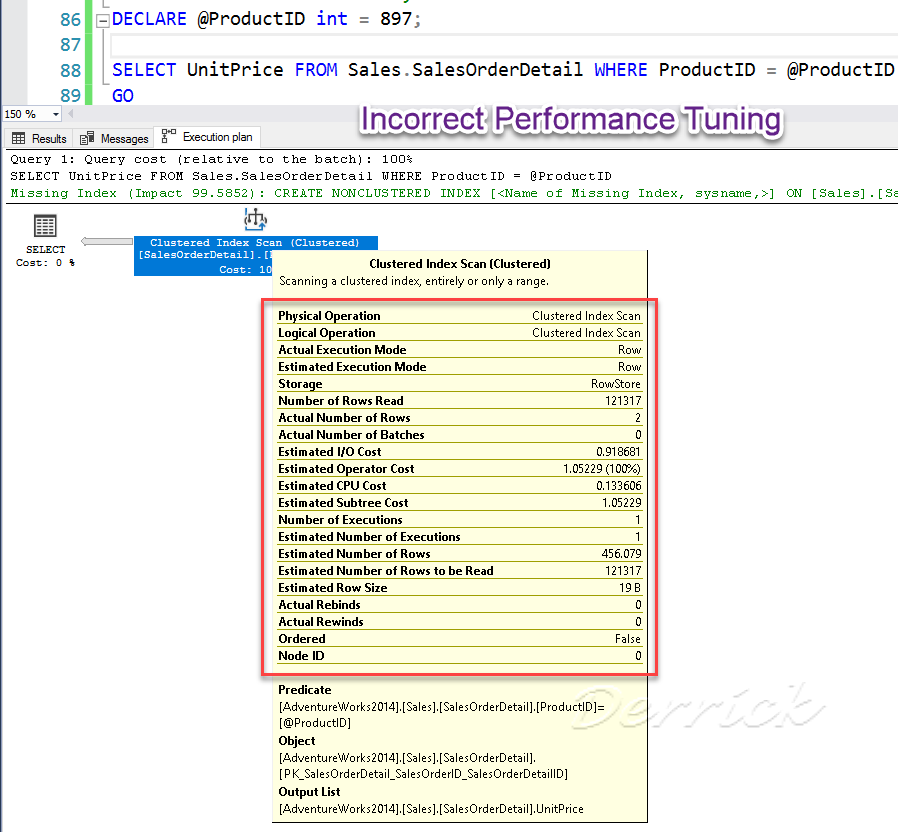Click the arrow connecting the scan to SELECT
The height and width of the screenshot is (832, 898).
pos(107,240)
